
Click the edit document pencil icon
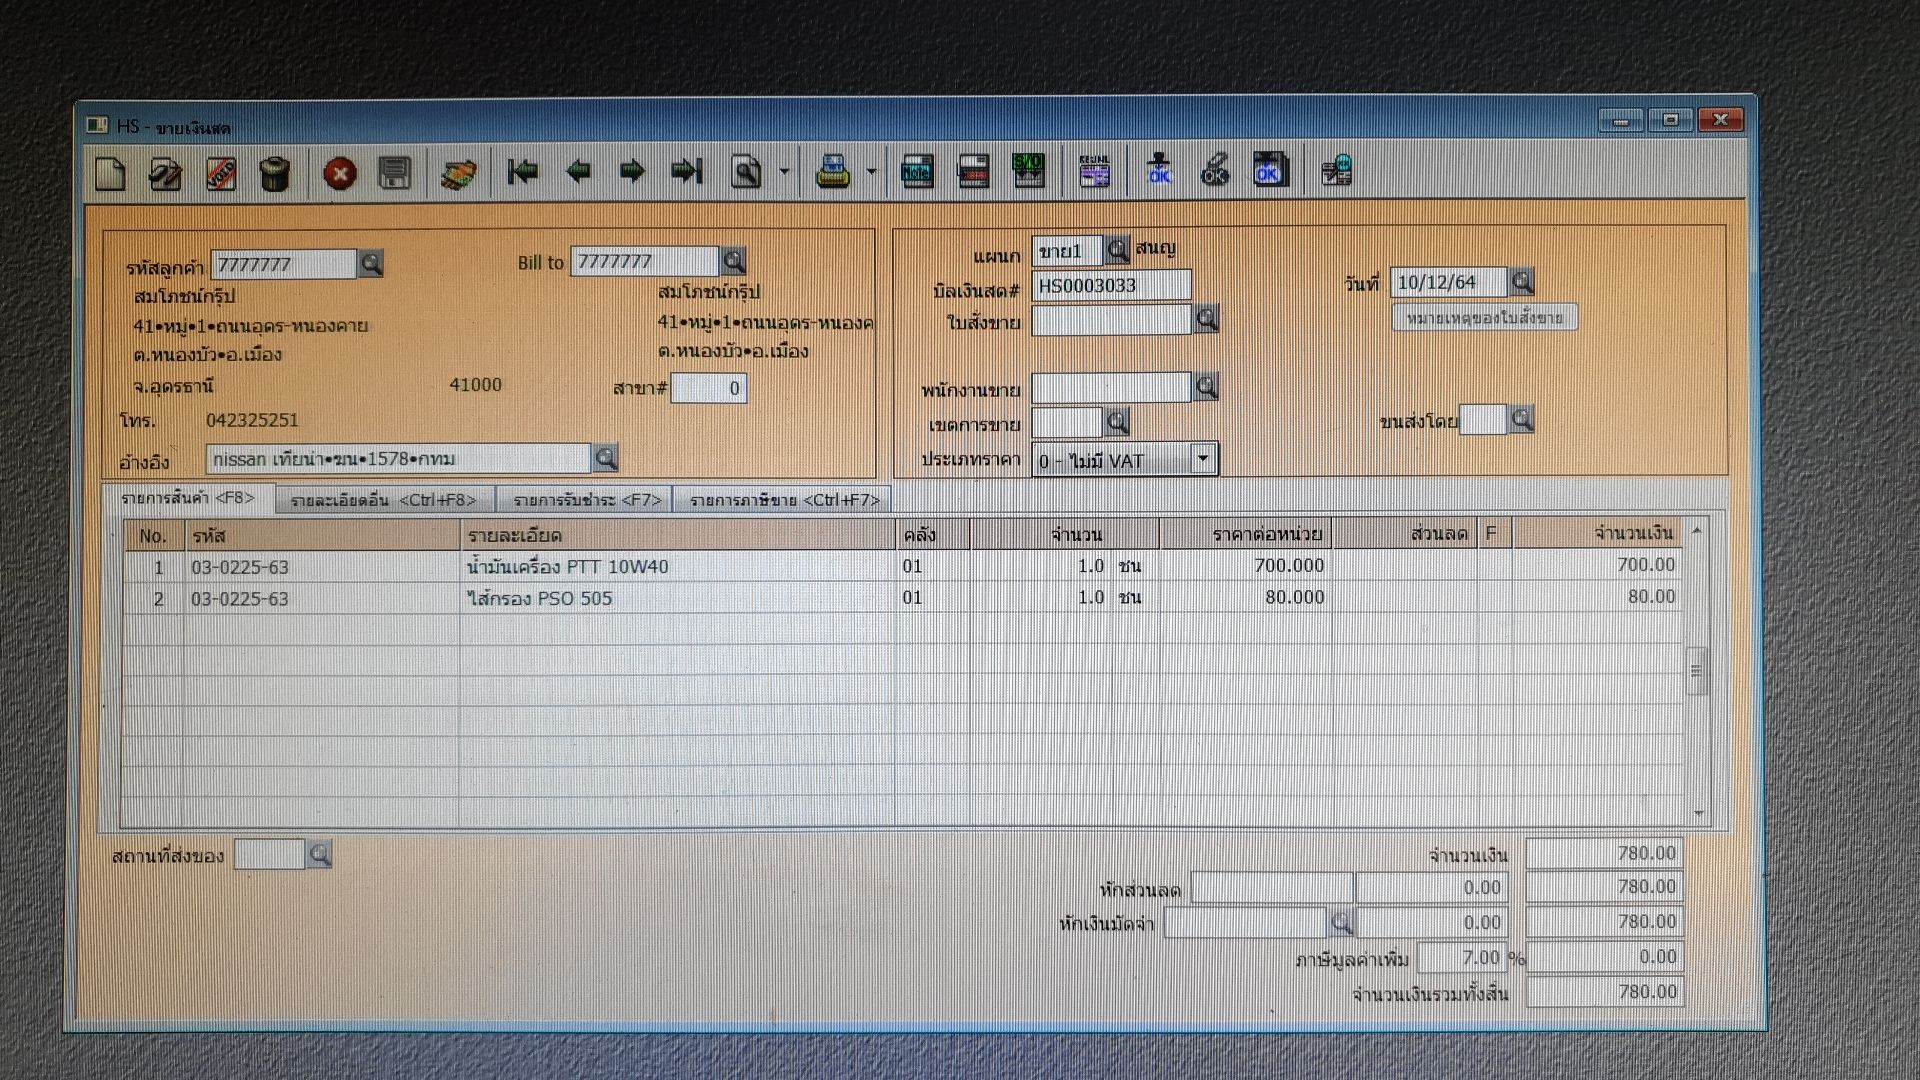(166, 174)
